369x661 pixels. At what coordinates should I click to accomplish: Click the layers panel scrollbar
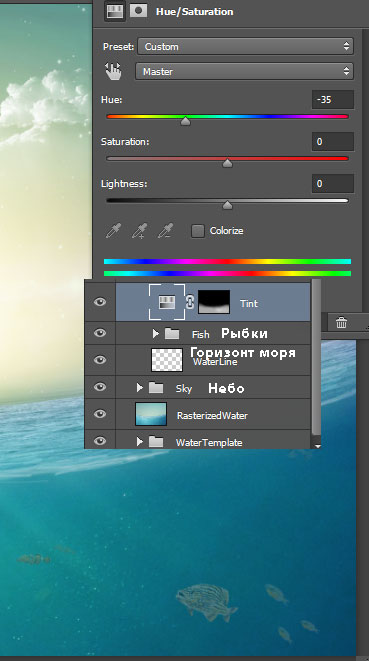click(316, 357)
